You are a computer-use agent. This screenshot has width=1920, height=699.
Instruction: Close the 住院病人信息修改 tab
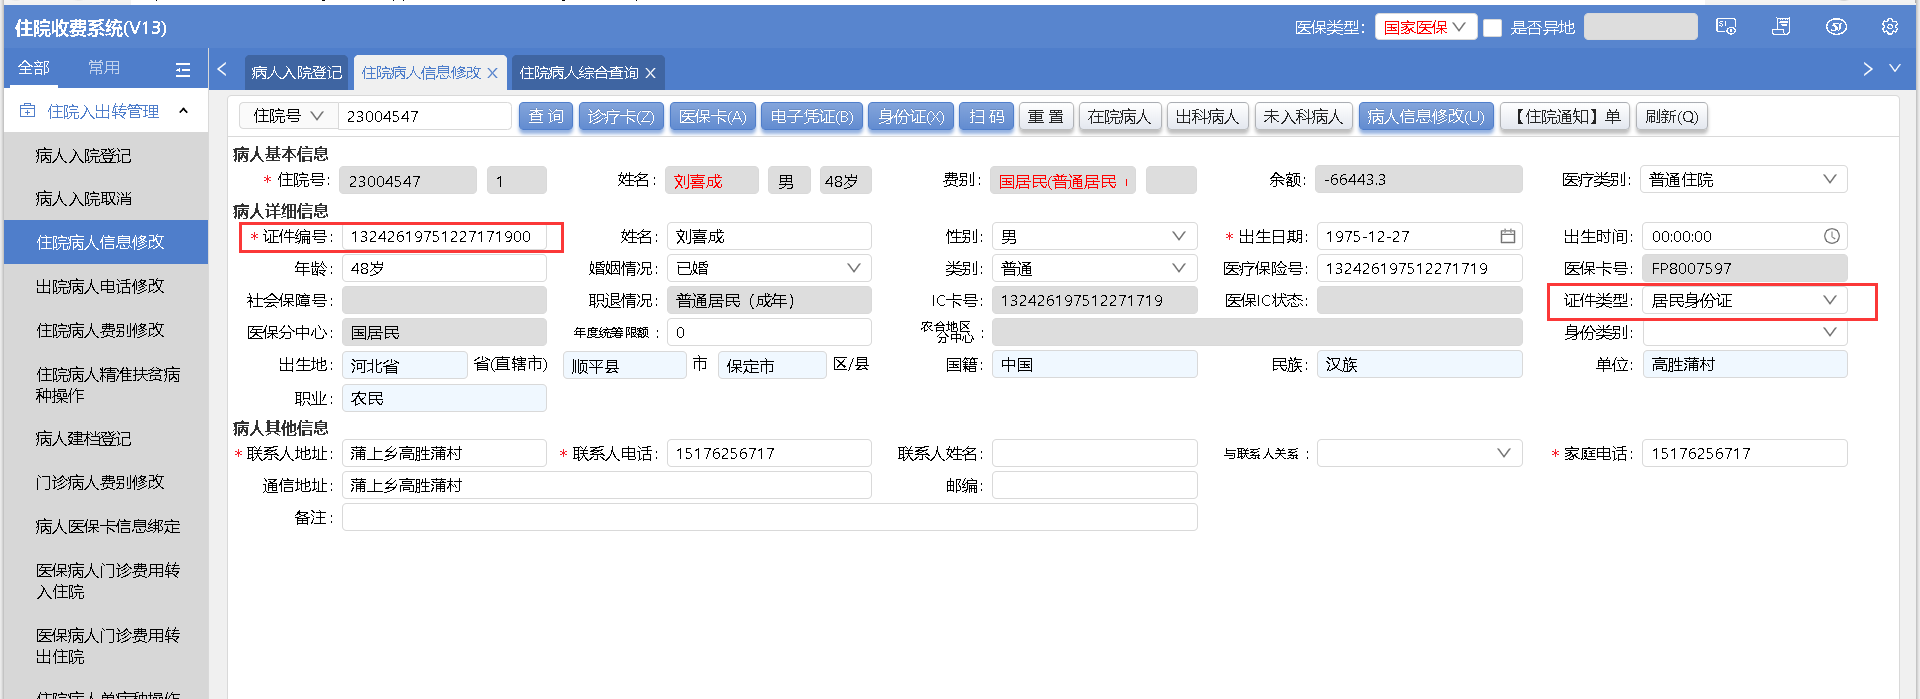tap(493, 73)
